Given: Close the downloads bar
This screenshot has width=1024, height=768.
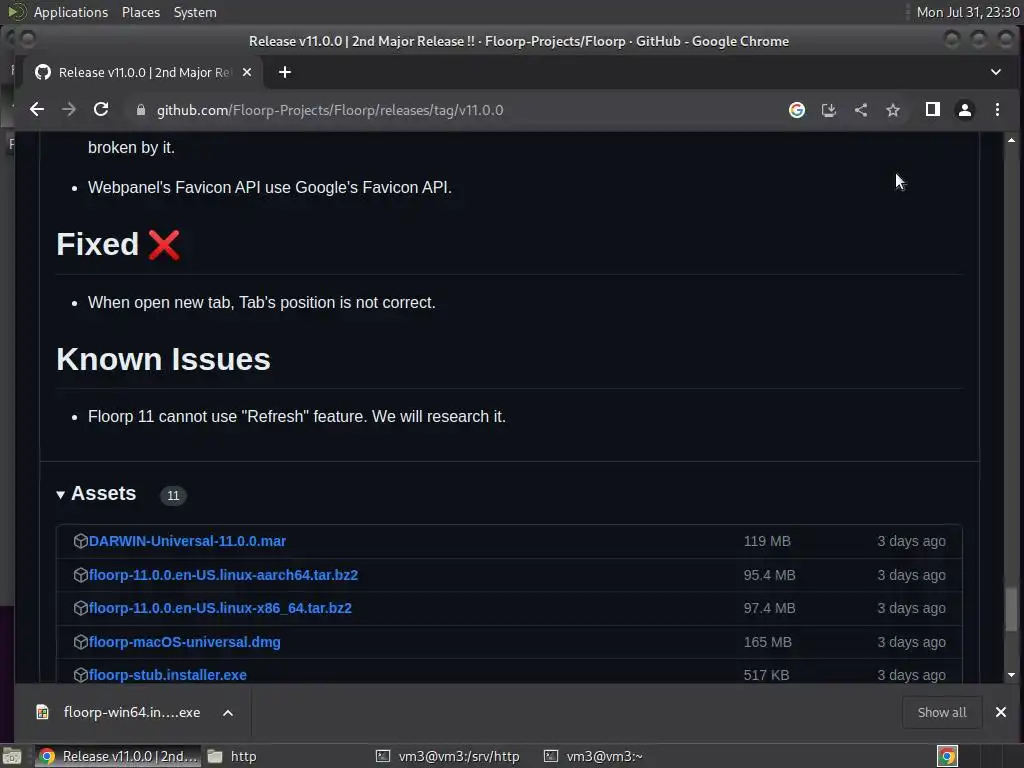Looking at the screenshot, I should (x=1000, y=712).
